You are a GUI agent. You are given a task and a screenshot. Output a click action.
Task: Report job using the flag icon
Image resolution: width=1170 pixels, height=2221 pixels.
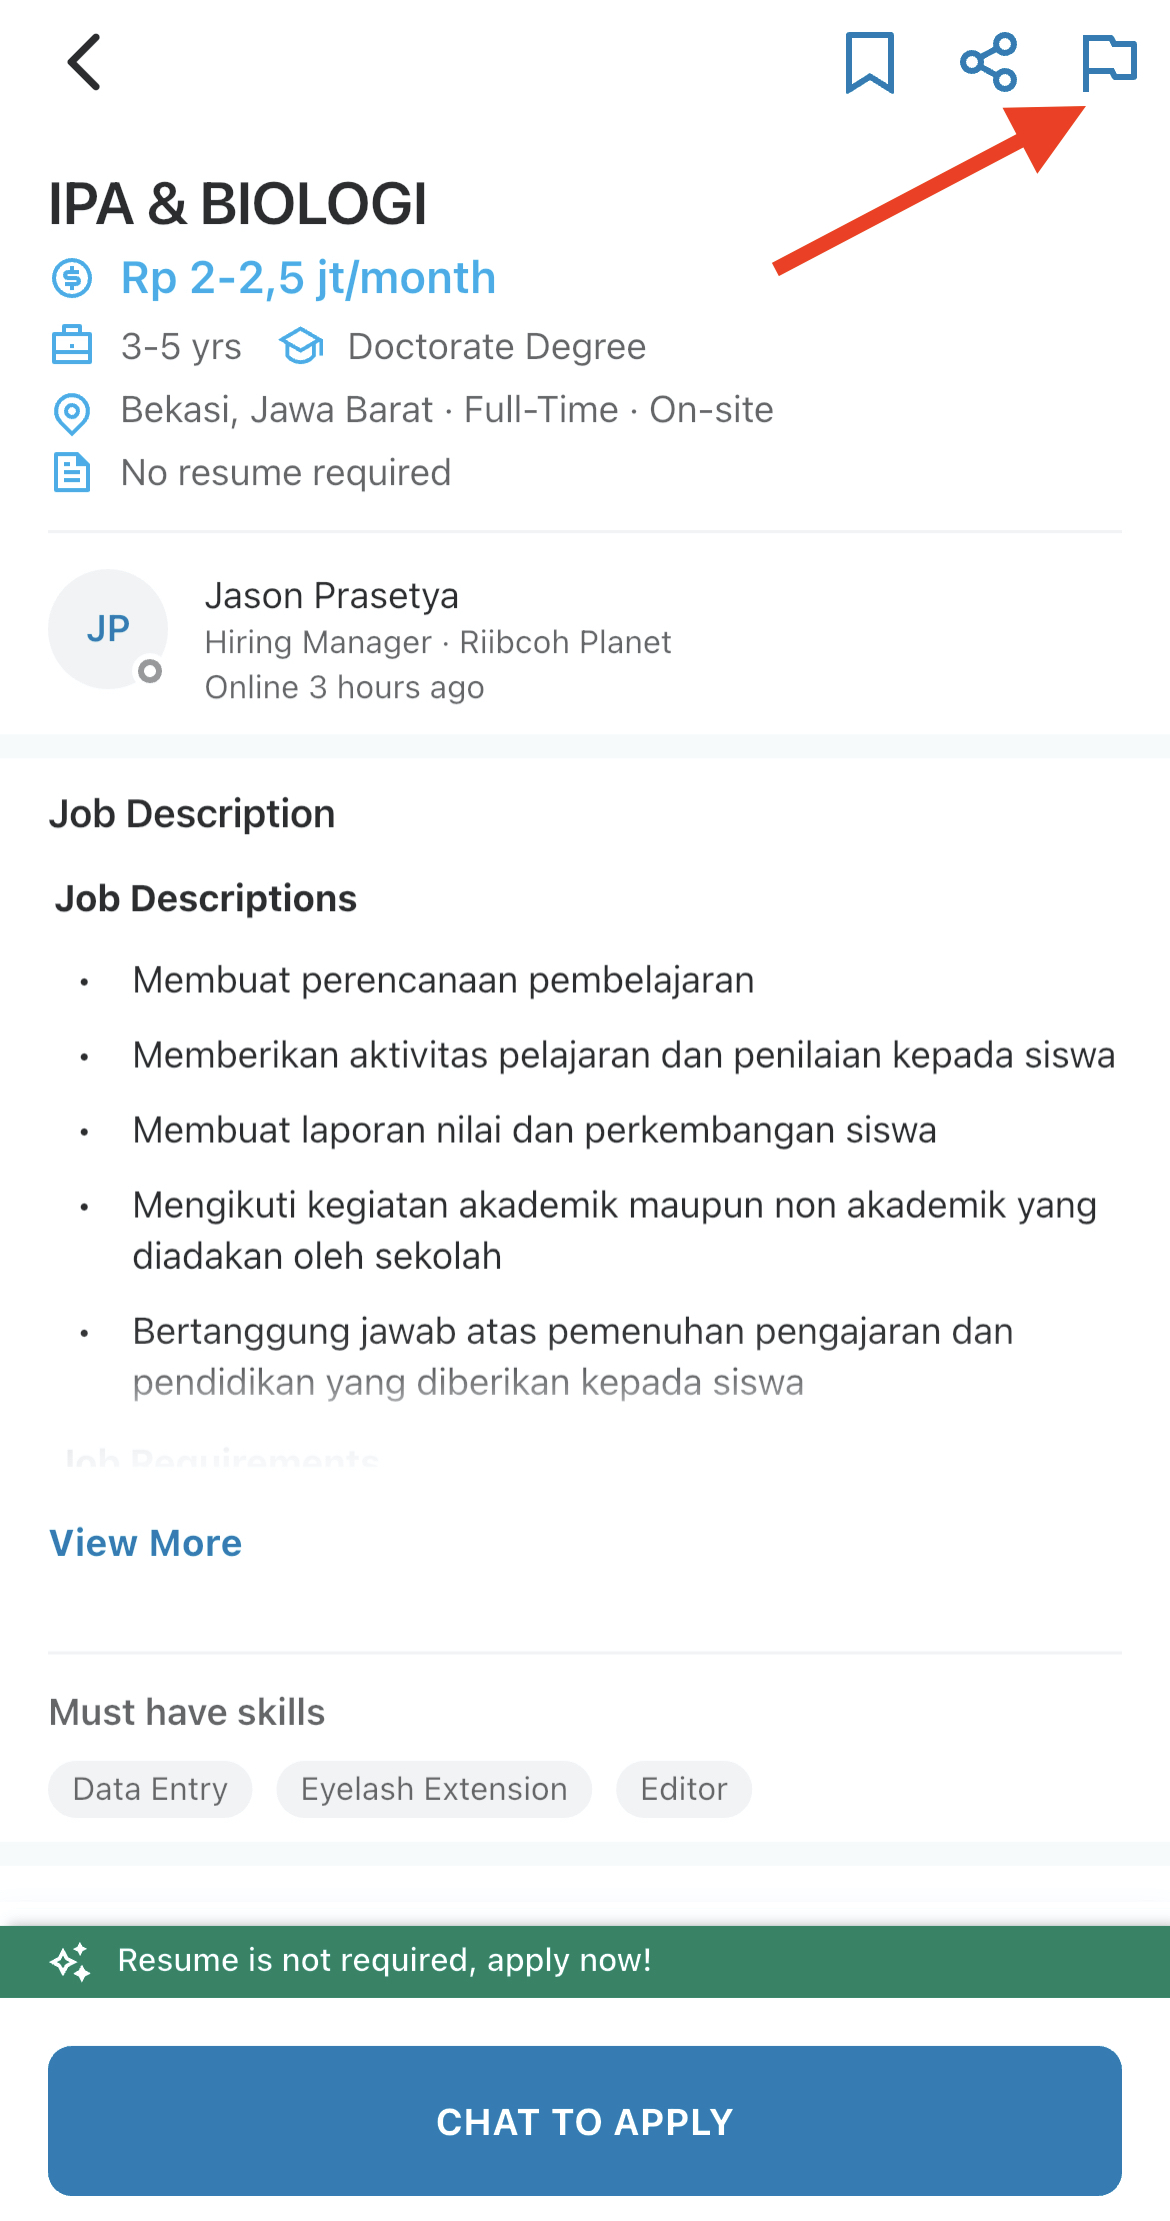(1108, 62)
